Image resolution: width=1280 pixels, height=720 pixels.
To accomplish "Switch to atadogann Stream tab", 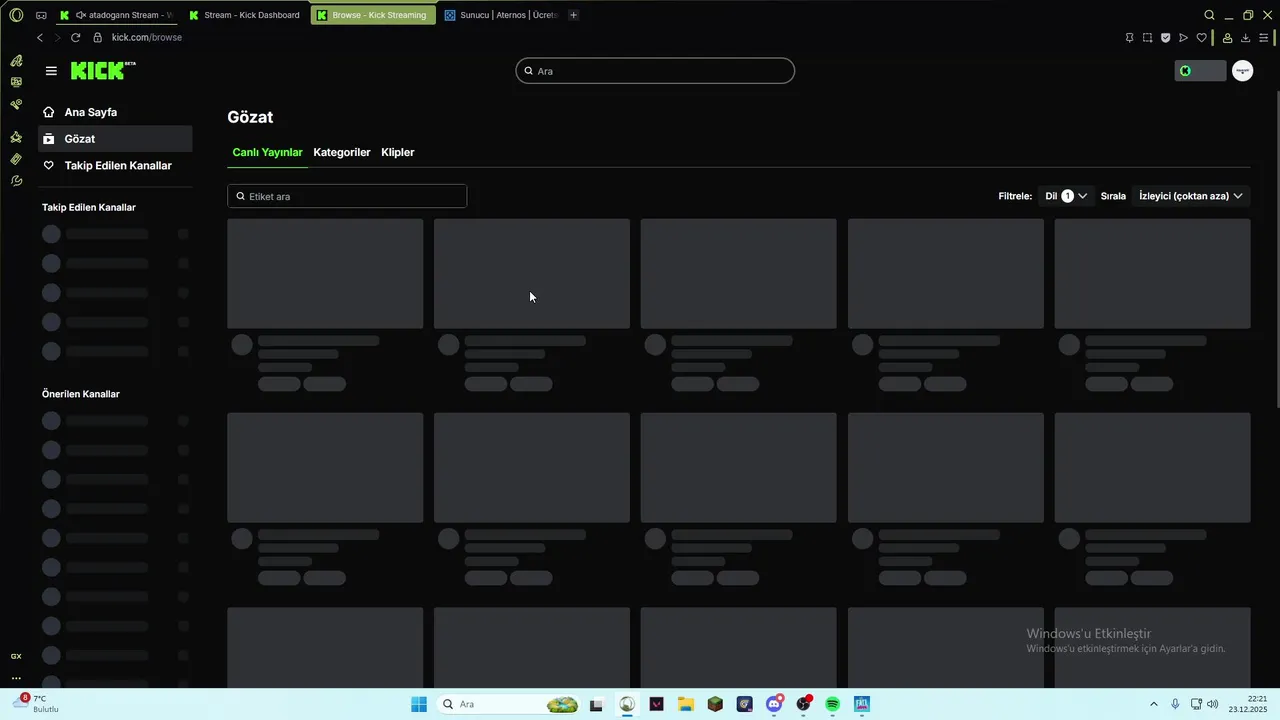I will (x=117, y=15).
